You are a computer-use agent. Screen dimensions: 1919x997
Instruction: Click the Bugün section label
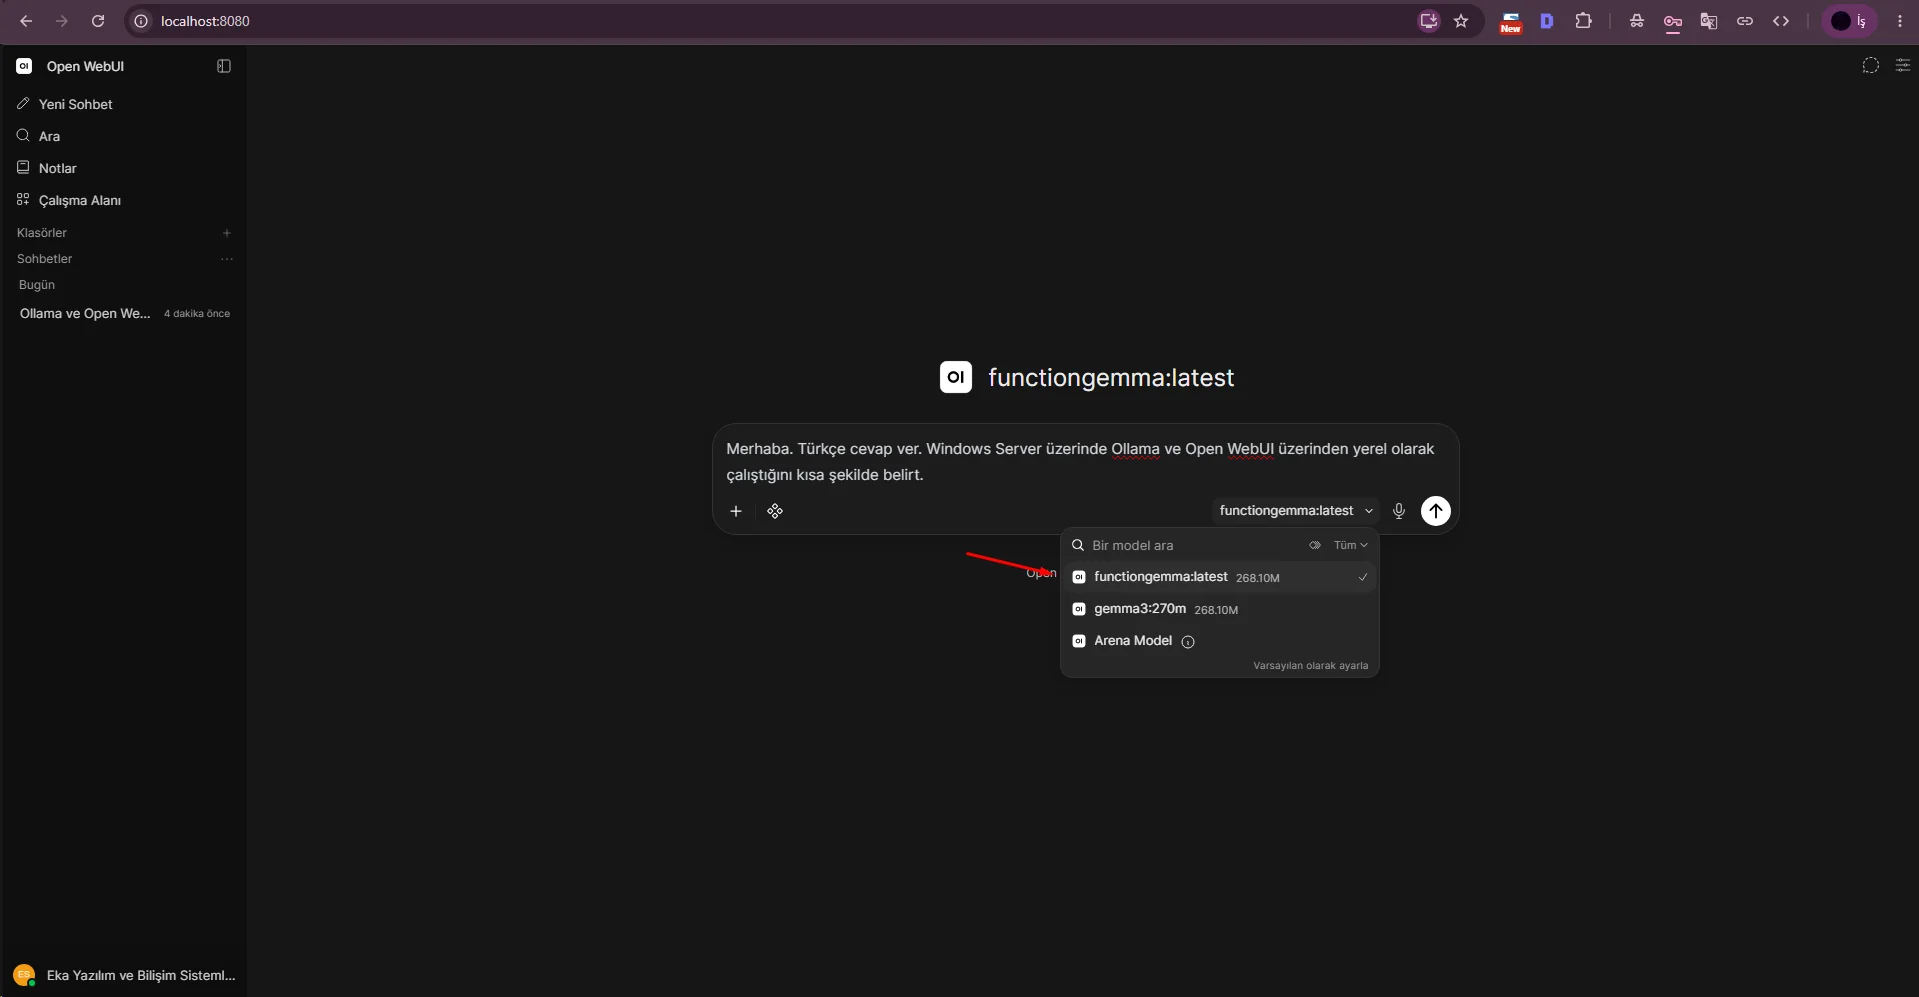pos(37,285)
